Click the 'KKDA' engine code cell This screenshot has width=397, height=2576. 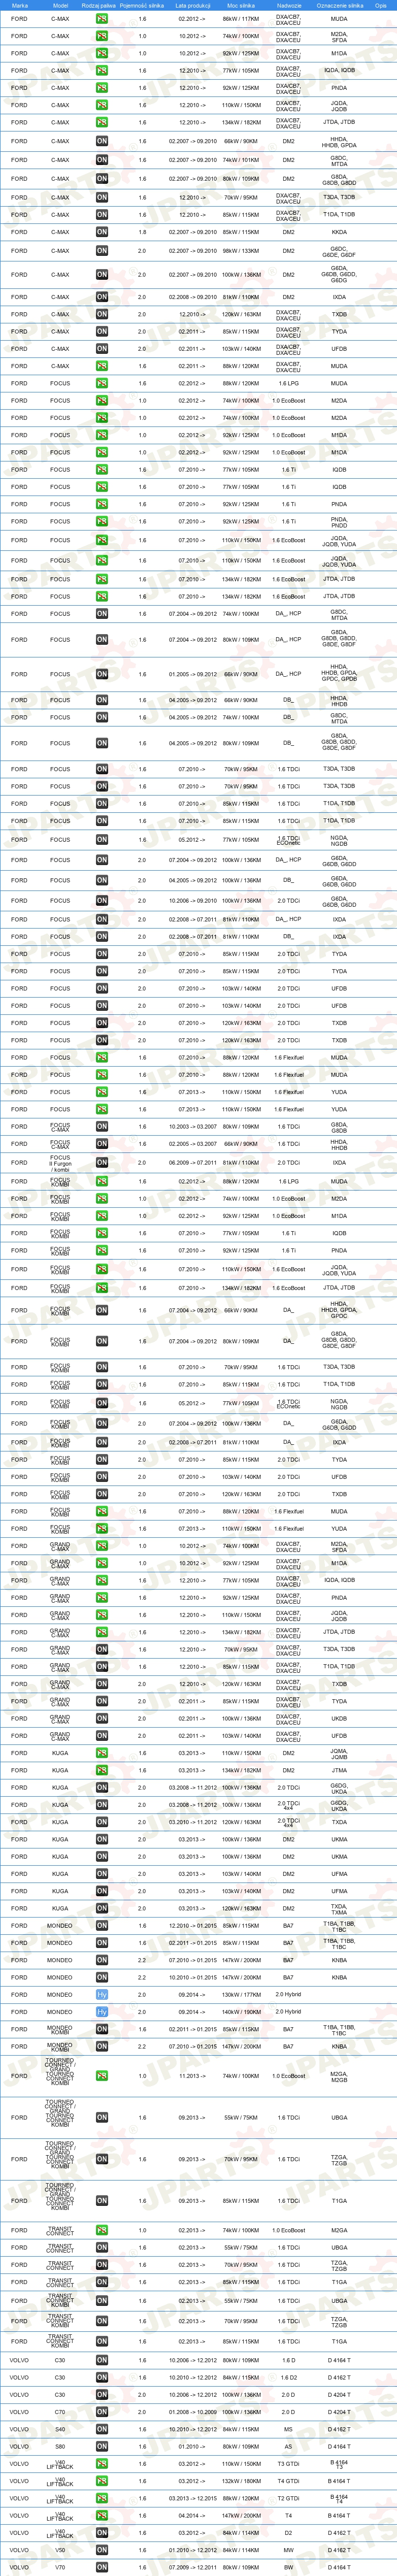click(x=339, y=232)
